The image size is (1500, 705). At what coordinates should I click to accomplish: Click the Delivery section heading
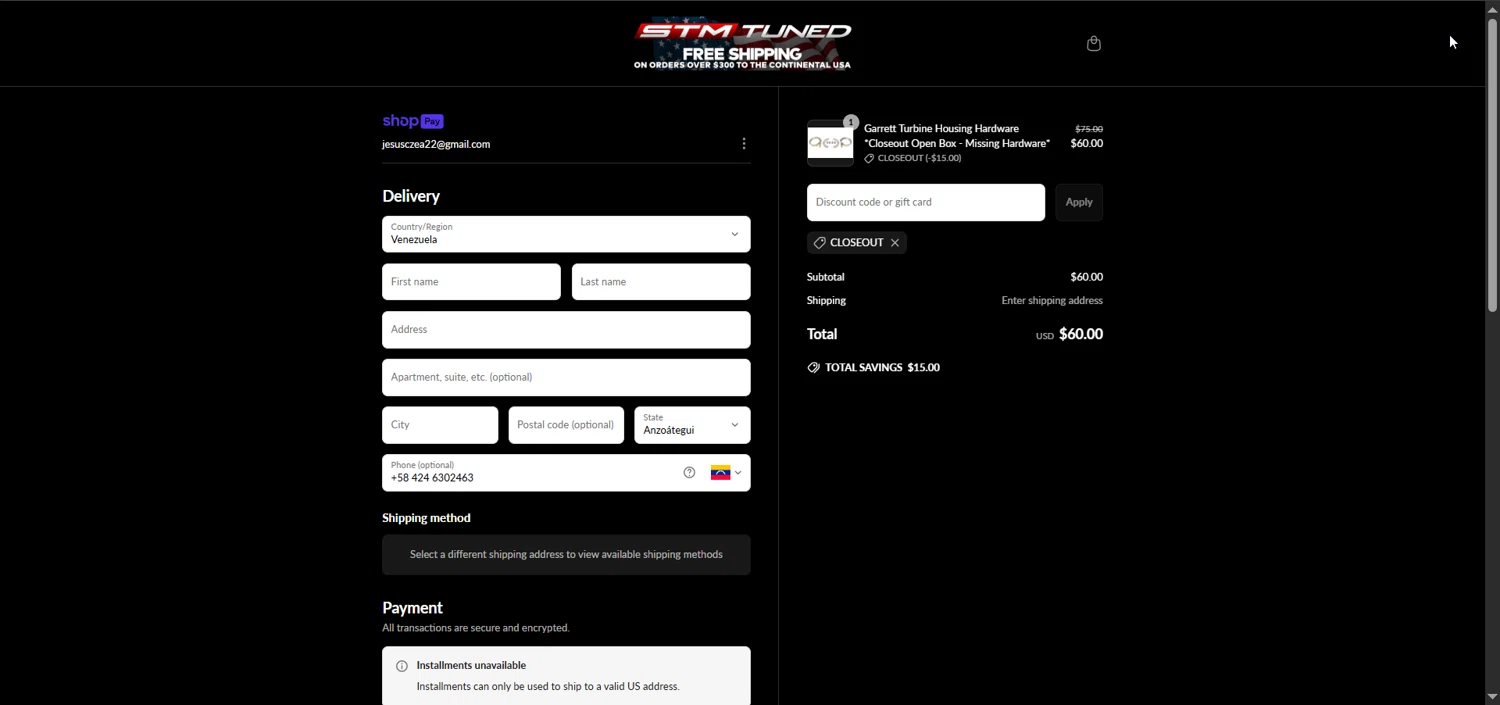click(411, 196)
